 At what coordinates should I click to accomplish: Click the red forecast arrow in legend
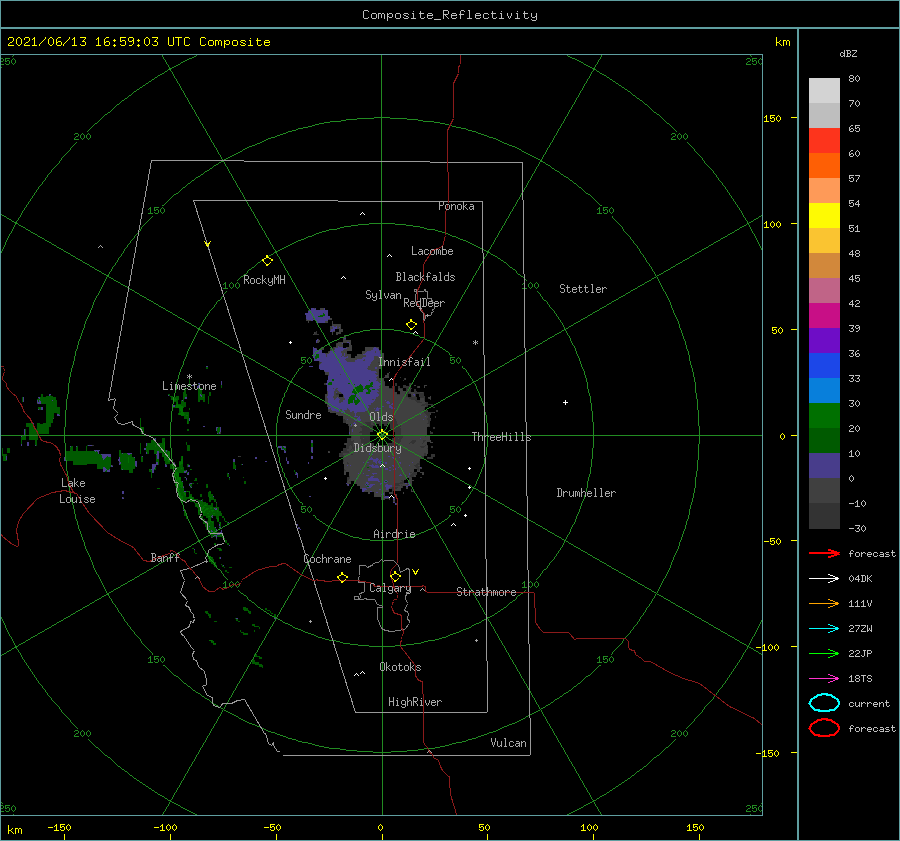824,553
